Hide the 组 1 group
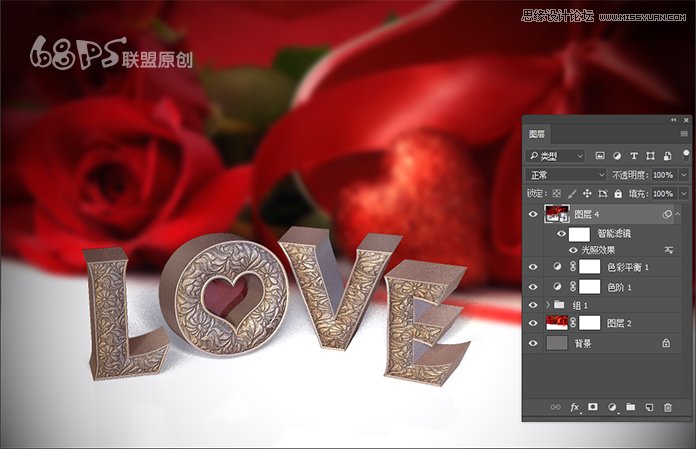Screen dimensions: 696x449 [533, 305]
